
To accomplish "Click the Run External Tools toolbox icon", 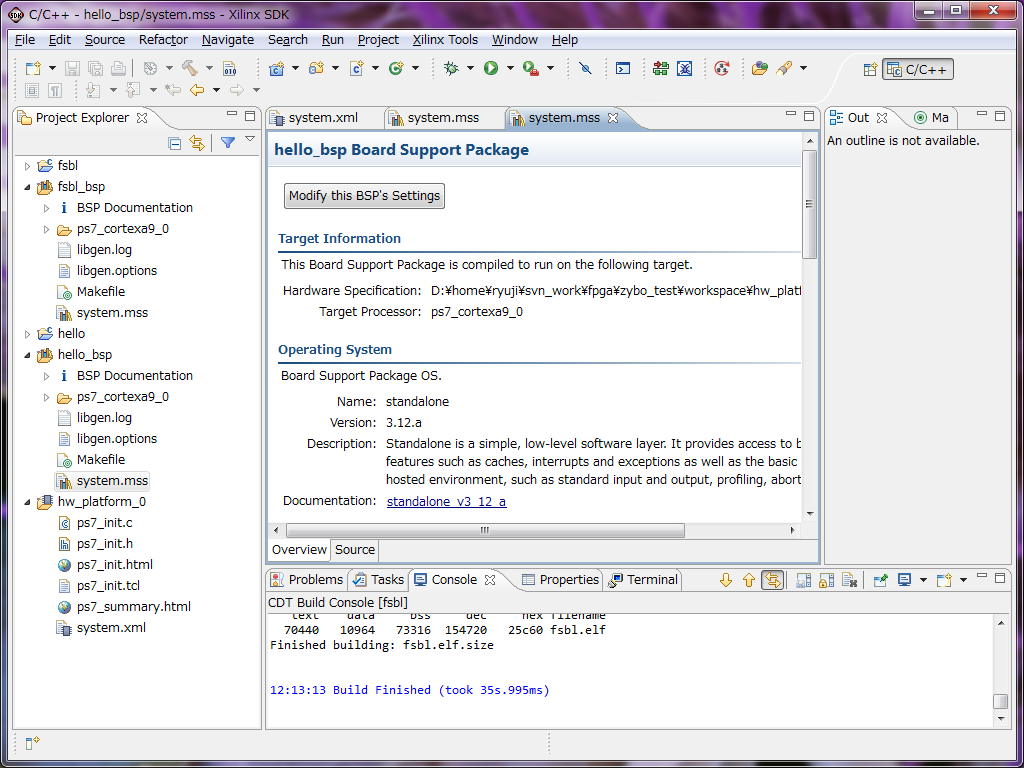I will click(531, 68).
